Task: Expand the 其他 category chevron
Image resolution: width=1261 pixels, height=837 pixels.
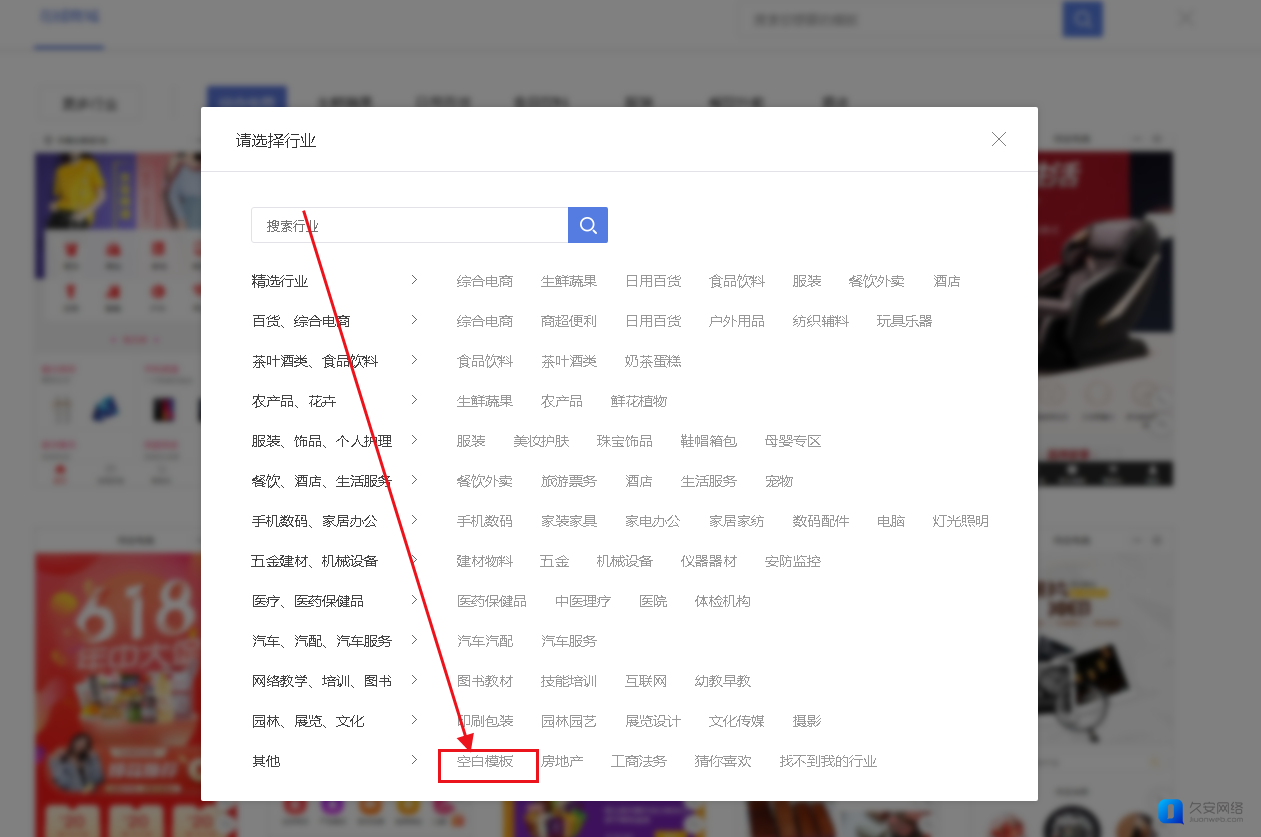Action: point(414,760)
